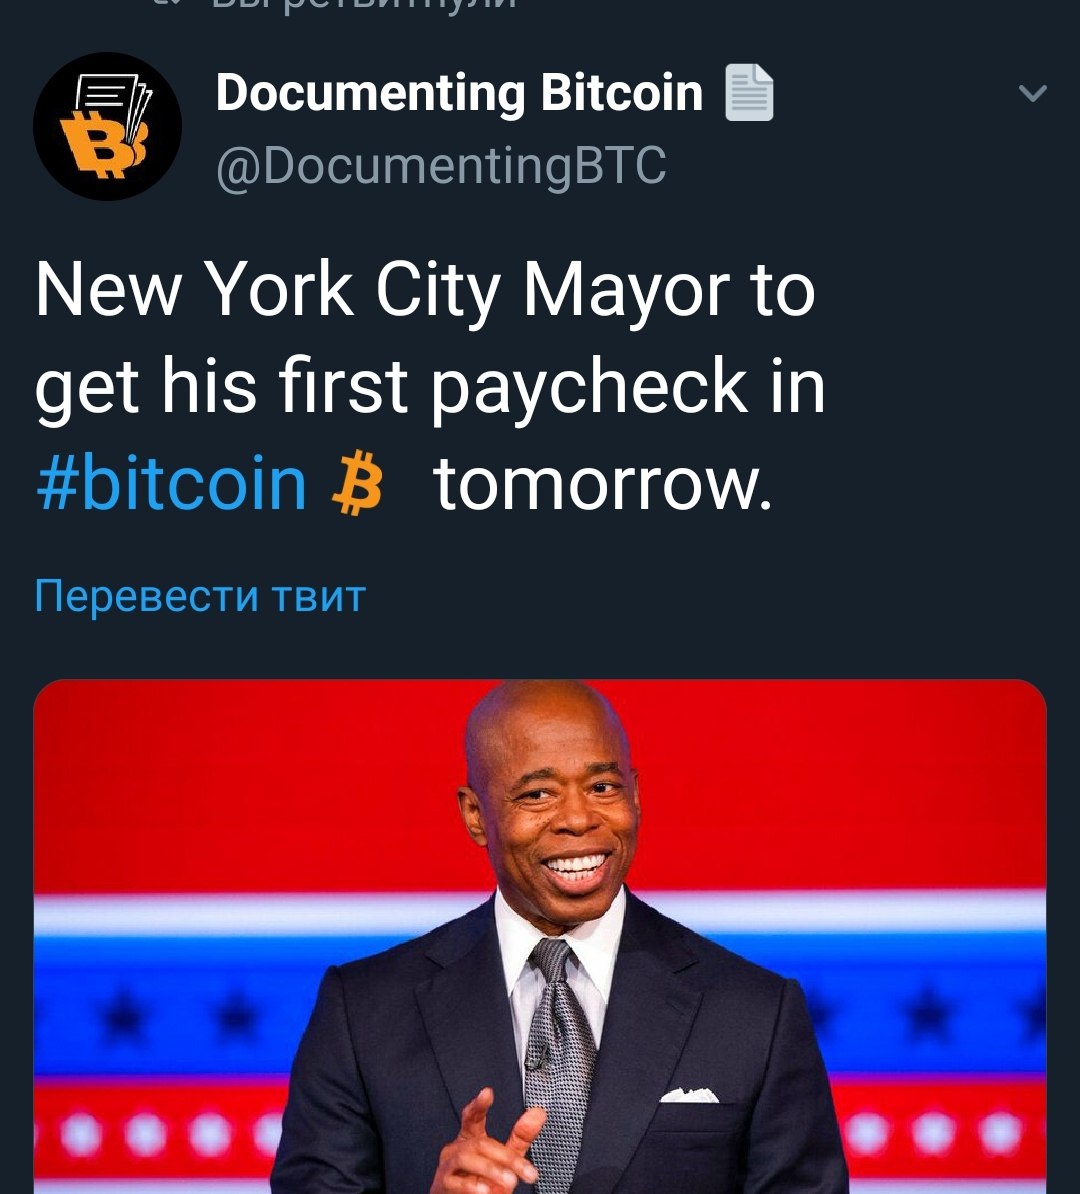
Task: Open the Documenting Bitcoin profile avatar
Action: coord(107,126)
